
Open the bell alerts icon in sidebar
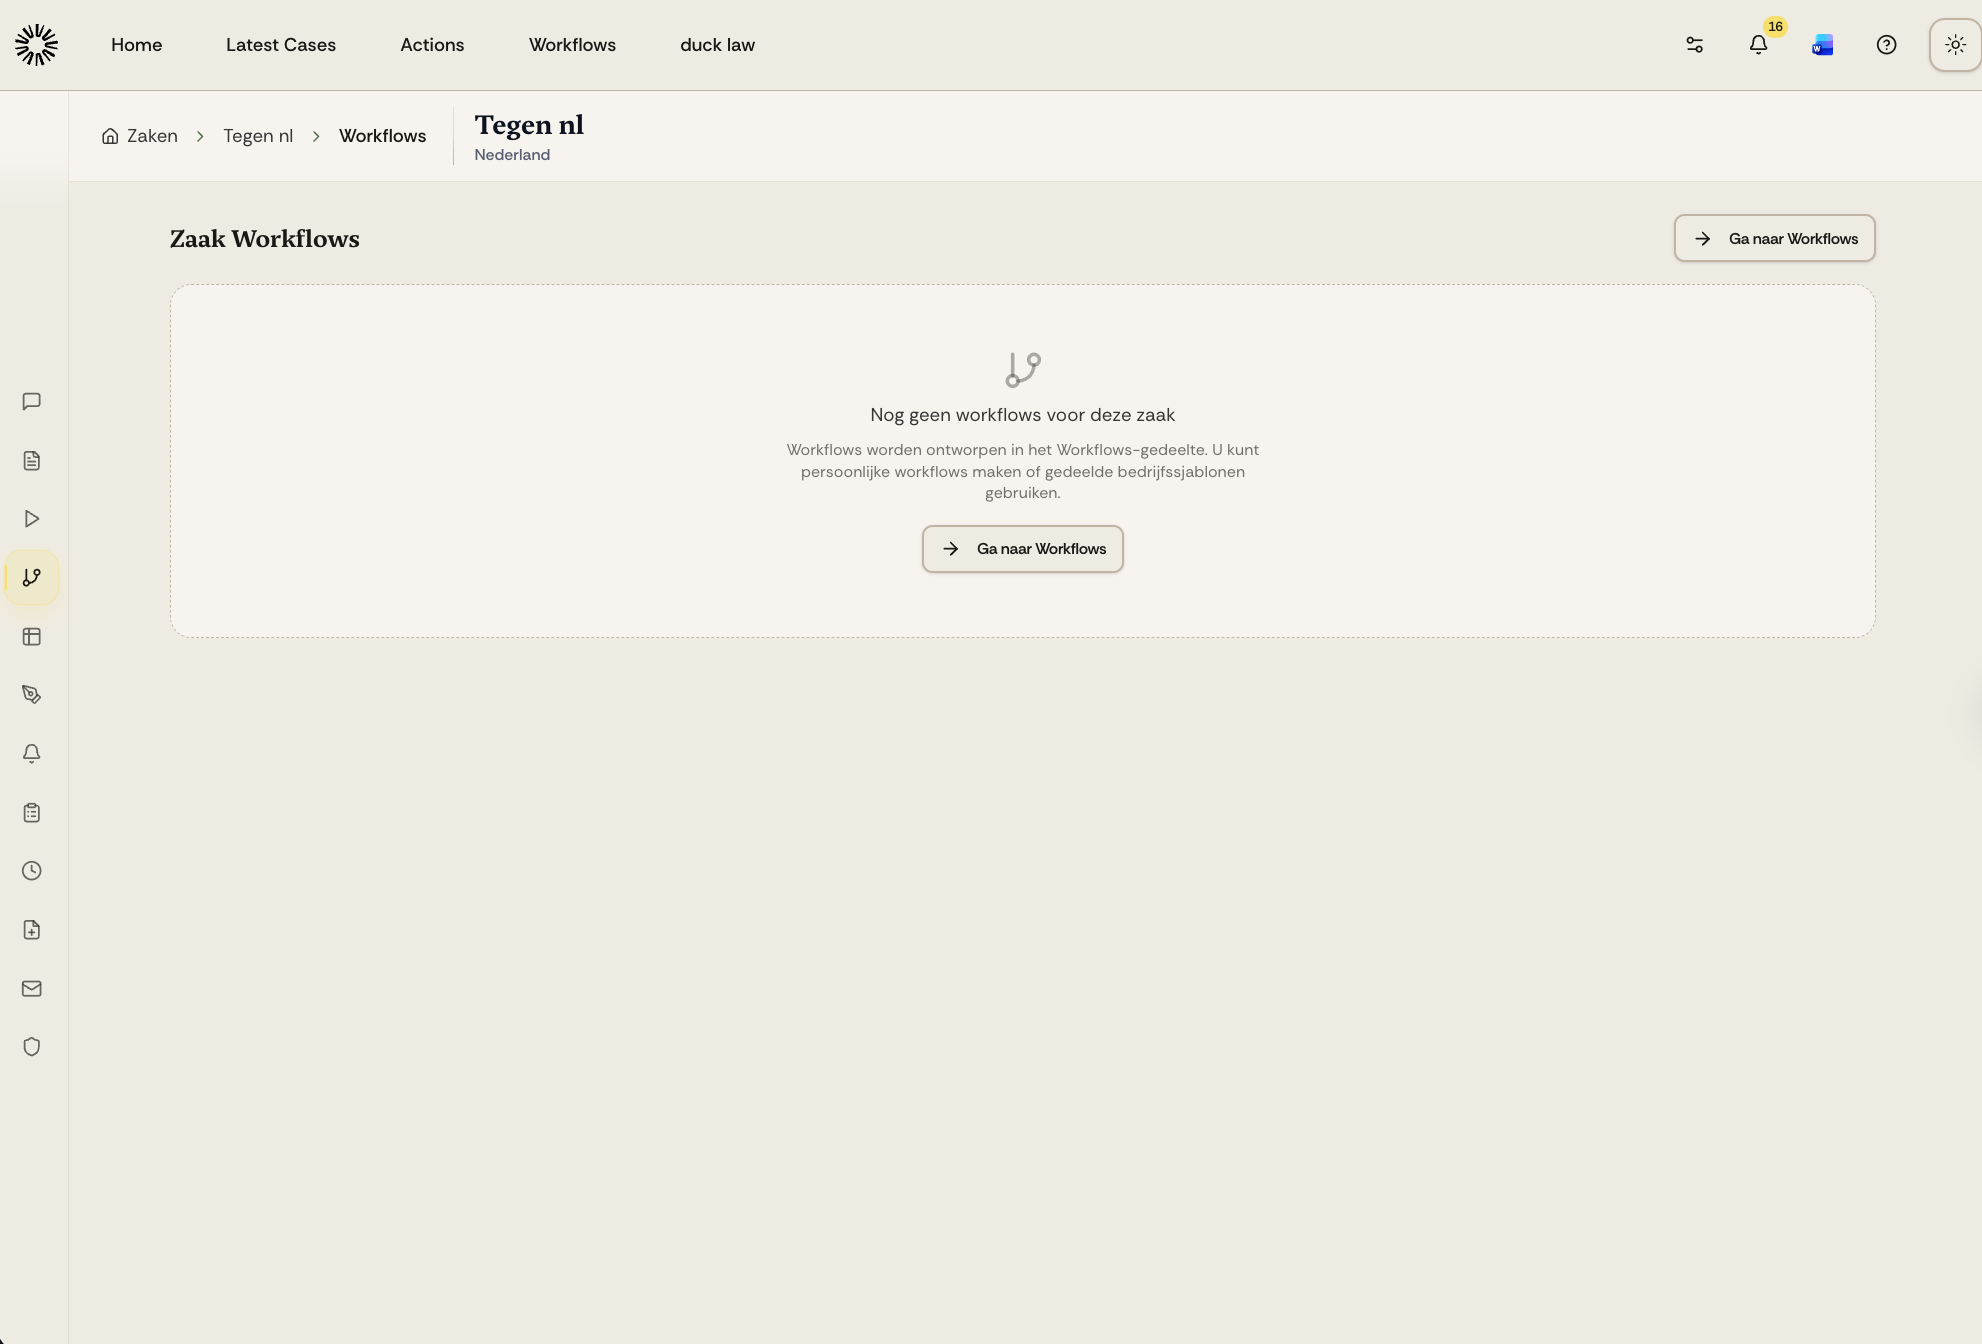coord(32,754)
